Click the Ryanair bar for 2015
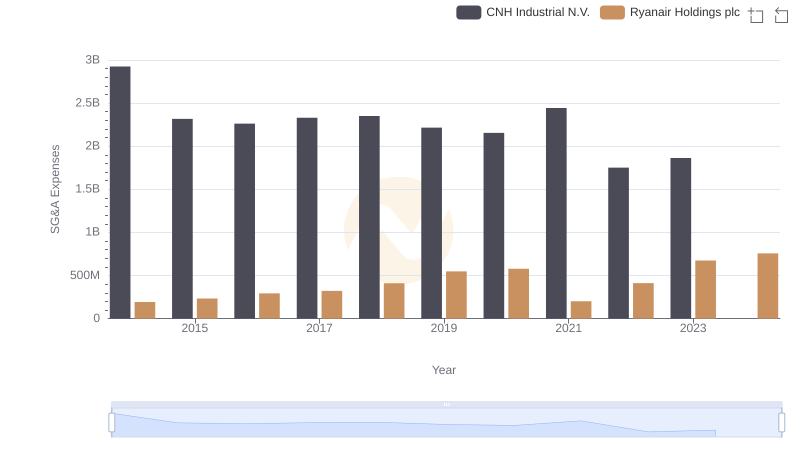 tap(207, 309)
